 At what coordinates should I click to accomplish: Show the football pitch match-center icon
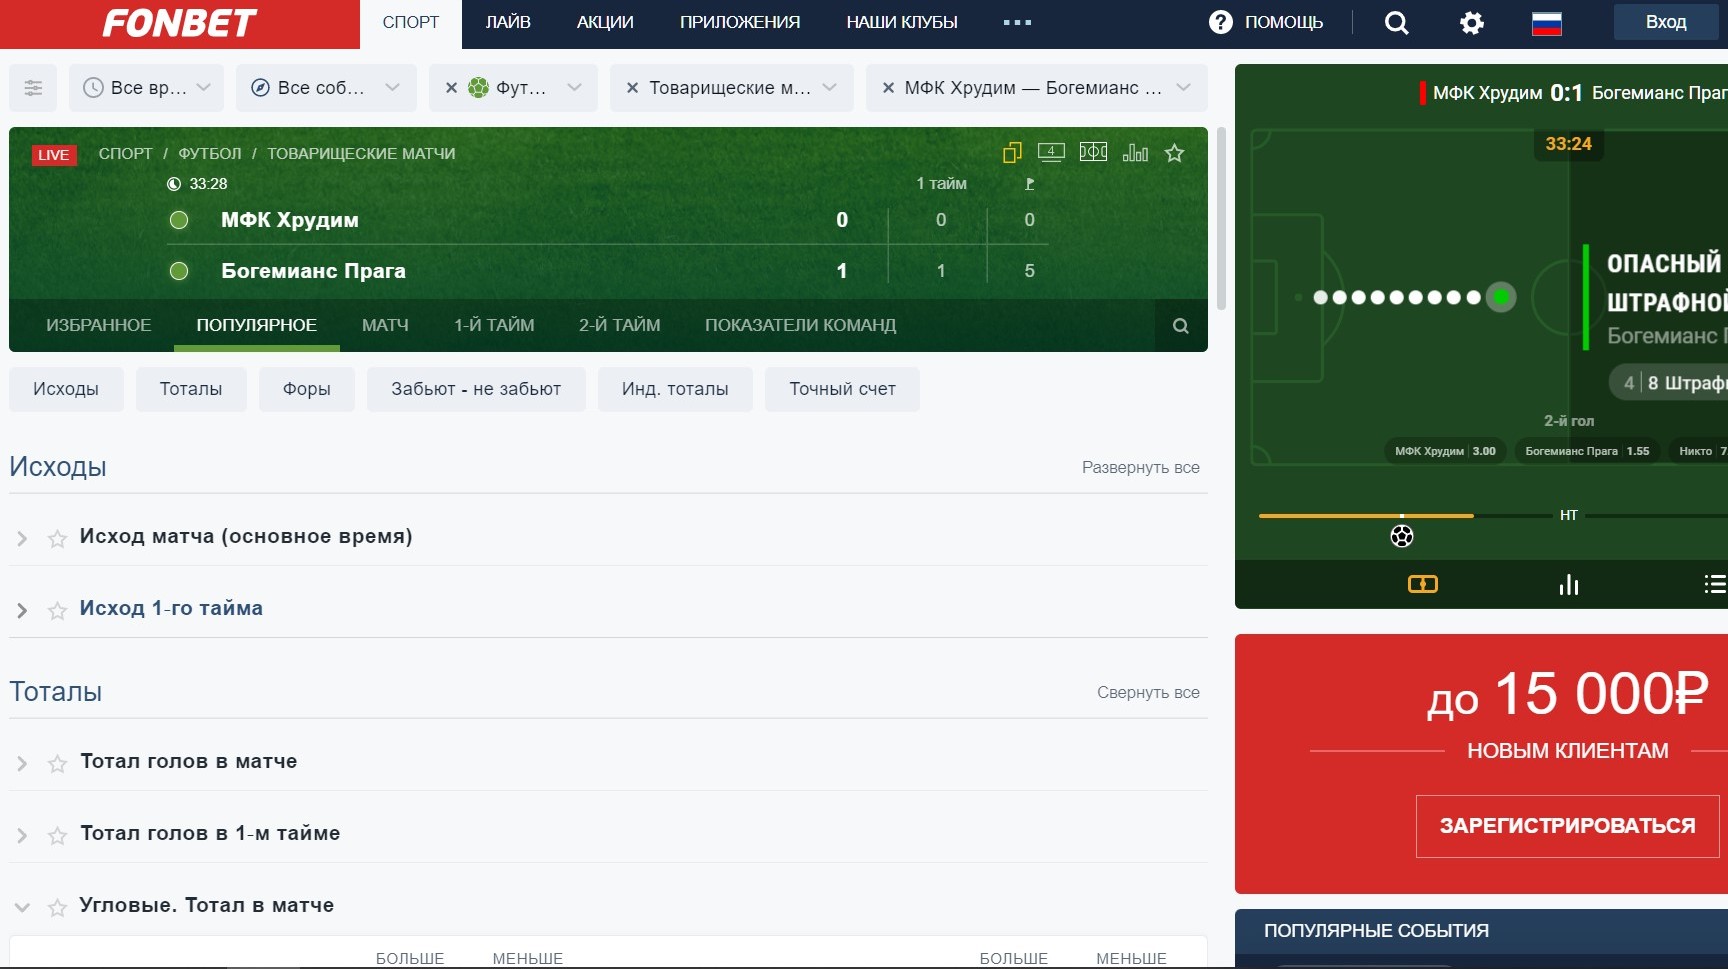(1093, 152)
